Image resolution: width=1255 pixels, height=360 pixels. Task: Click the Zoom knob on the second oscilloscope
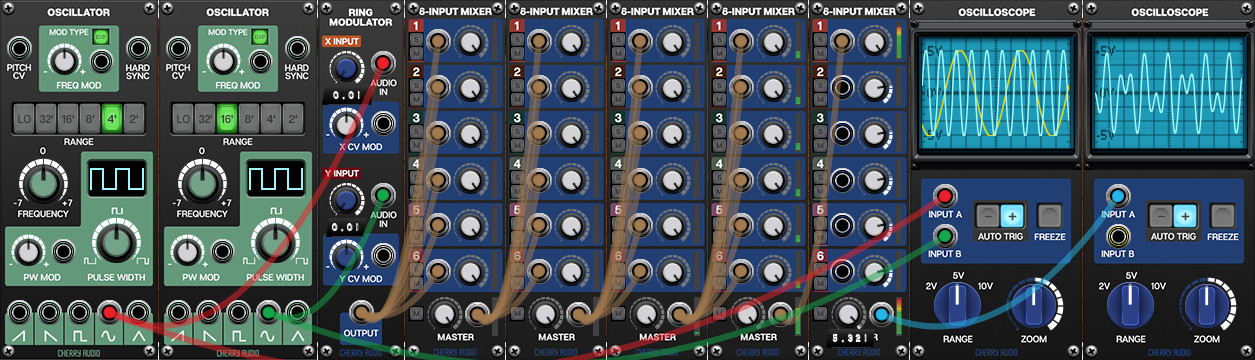1206,304
